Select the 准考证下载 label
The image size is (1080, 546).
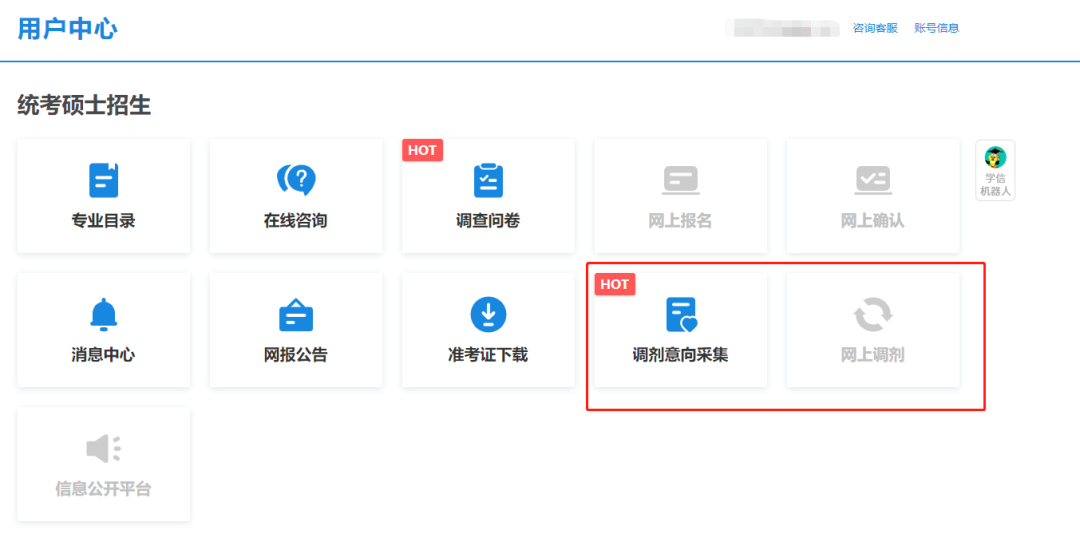click(x=488, y=355)
